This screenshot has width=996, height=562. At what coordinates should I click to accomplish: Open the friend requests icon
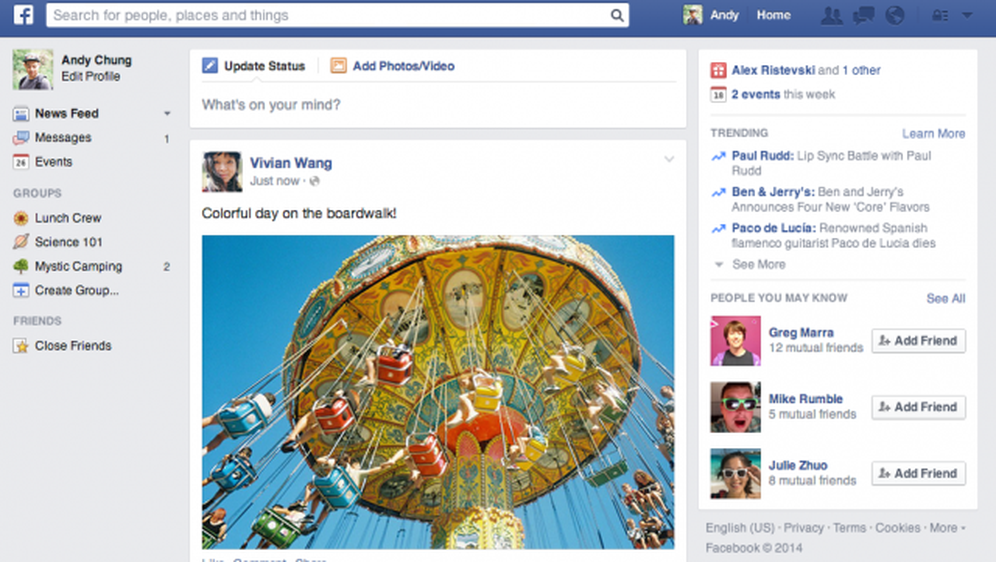[x=831, y=15]
